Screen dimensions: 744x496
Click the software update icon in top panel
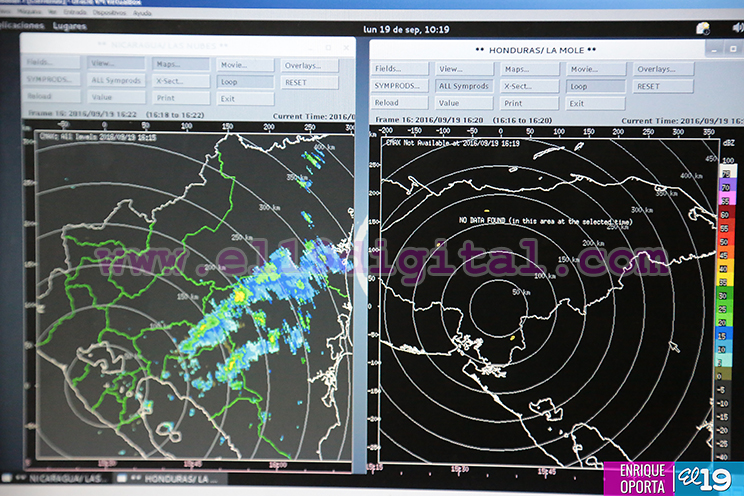(x=703, y=28)
